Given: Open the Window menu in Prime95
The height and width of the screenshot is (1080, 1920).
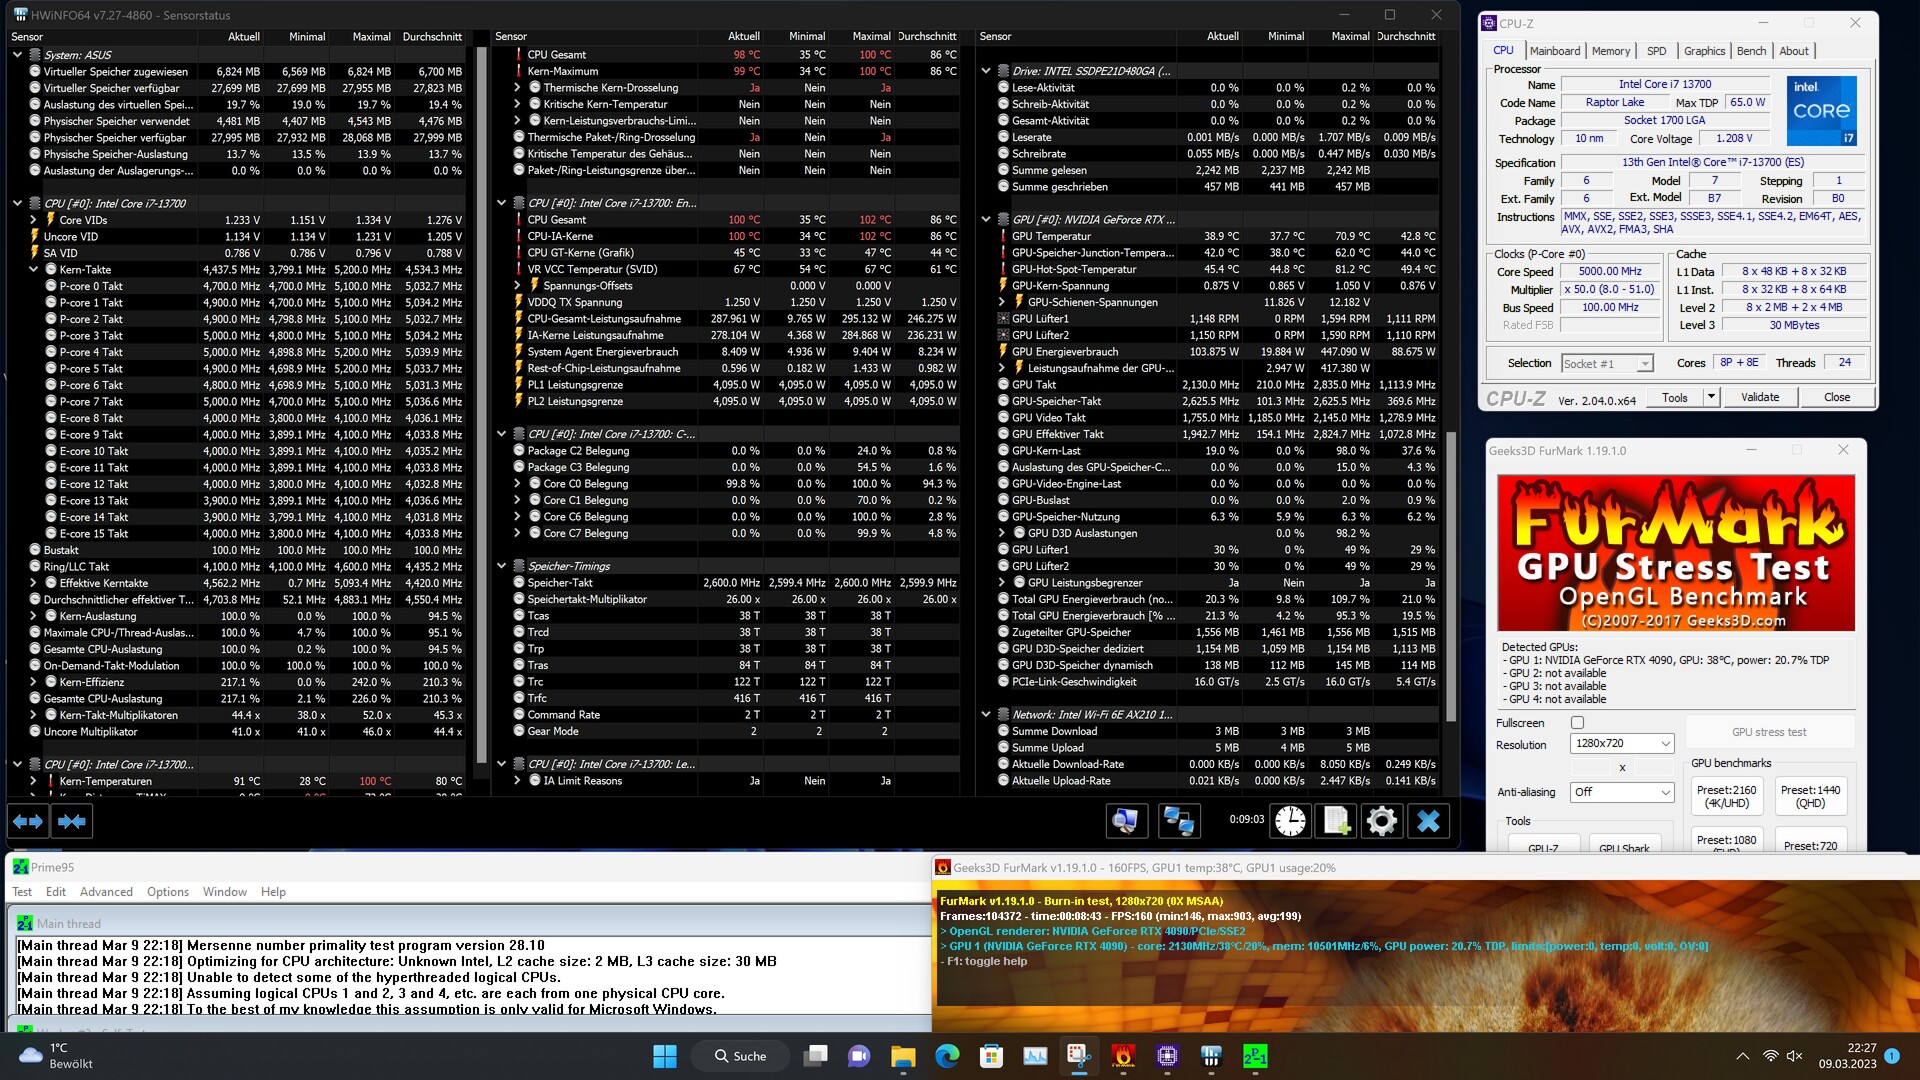Looking at the screenshot, I should (225, 892).
